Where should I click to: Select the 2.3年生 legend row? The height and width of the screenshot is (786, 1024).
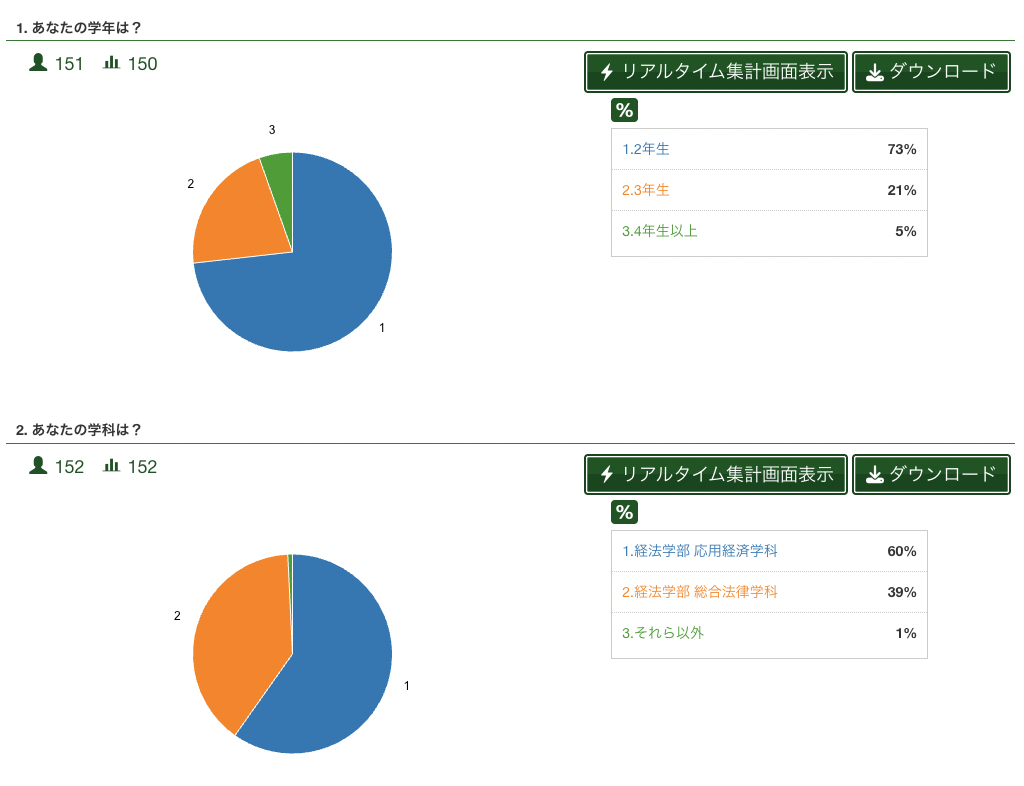(769, 190)
